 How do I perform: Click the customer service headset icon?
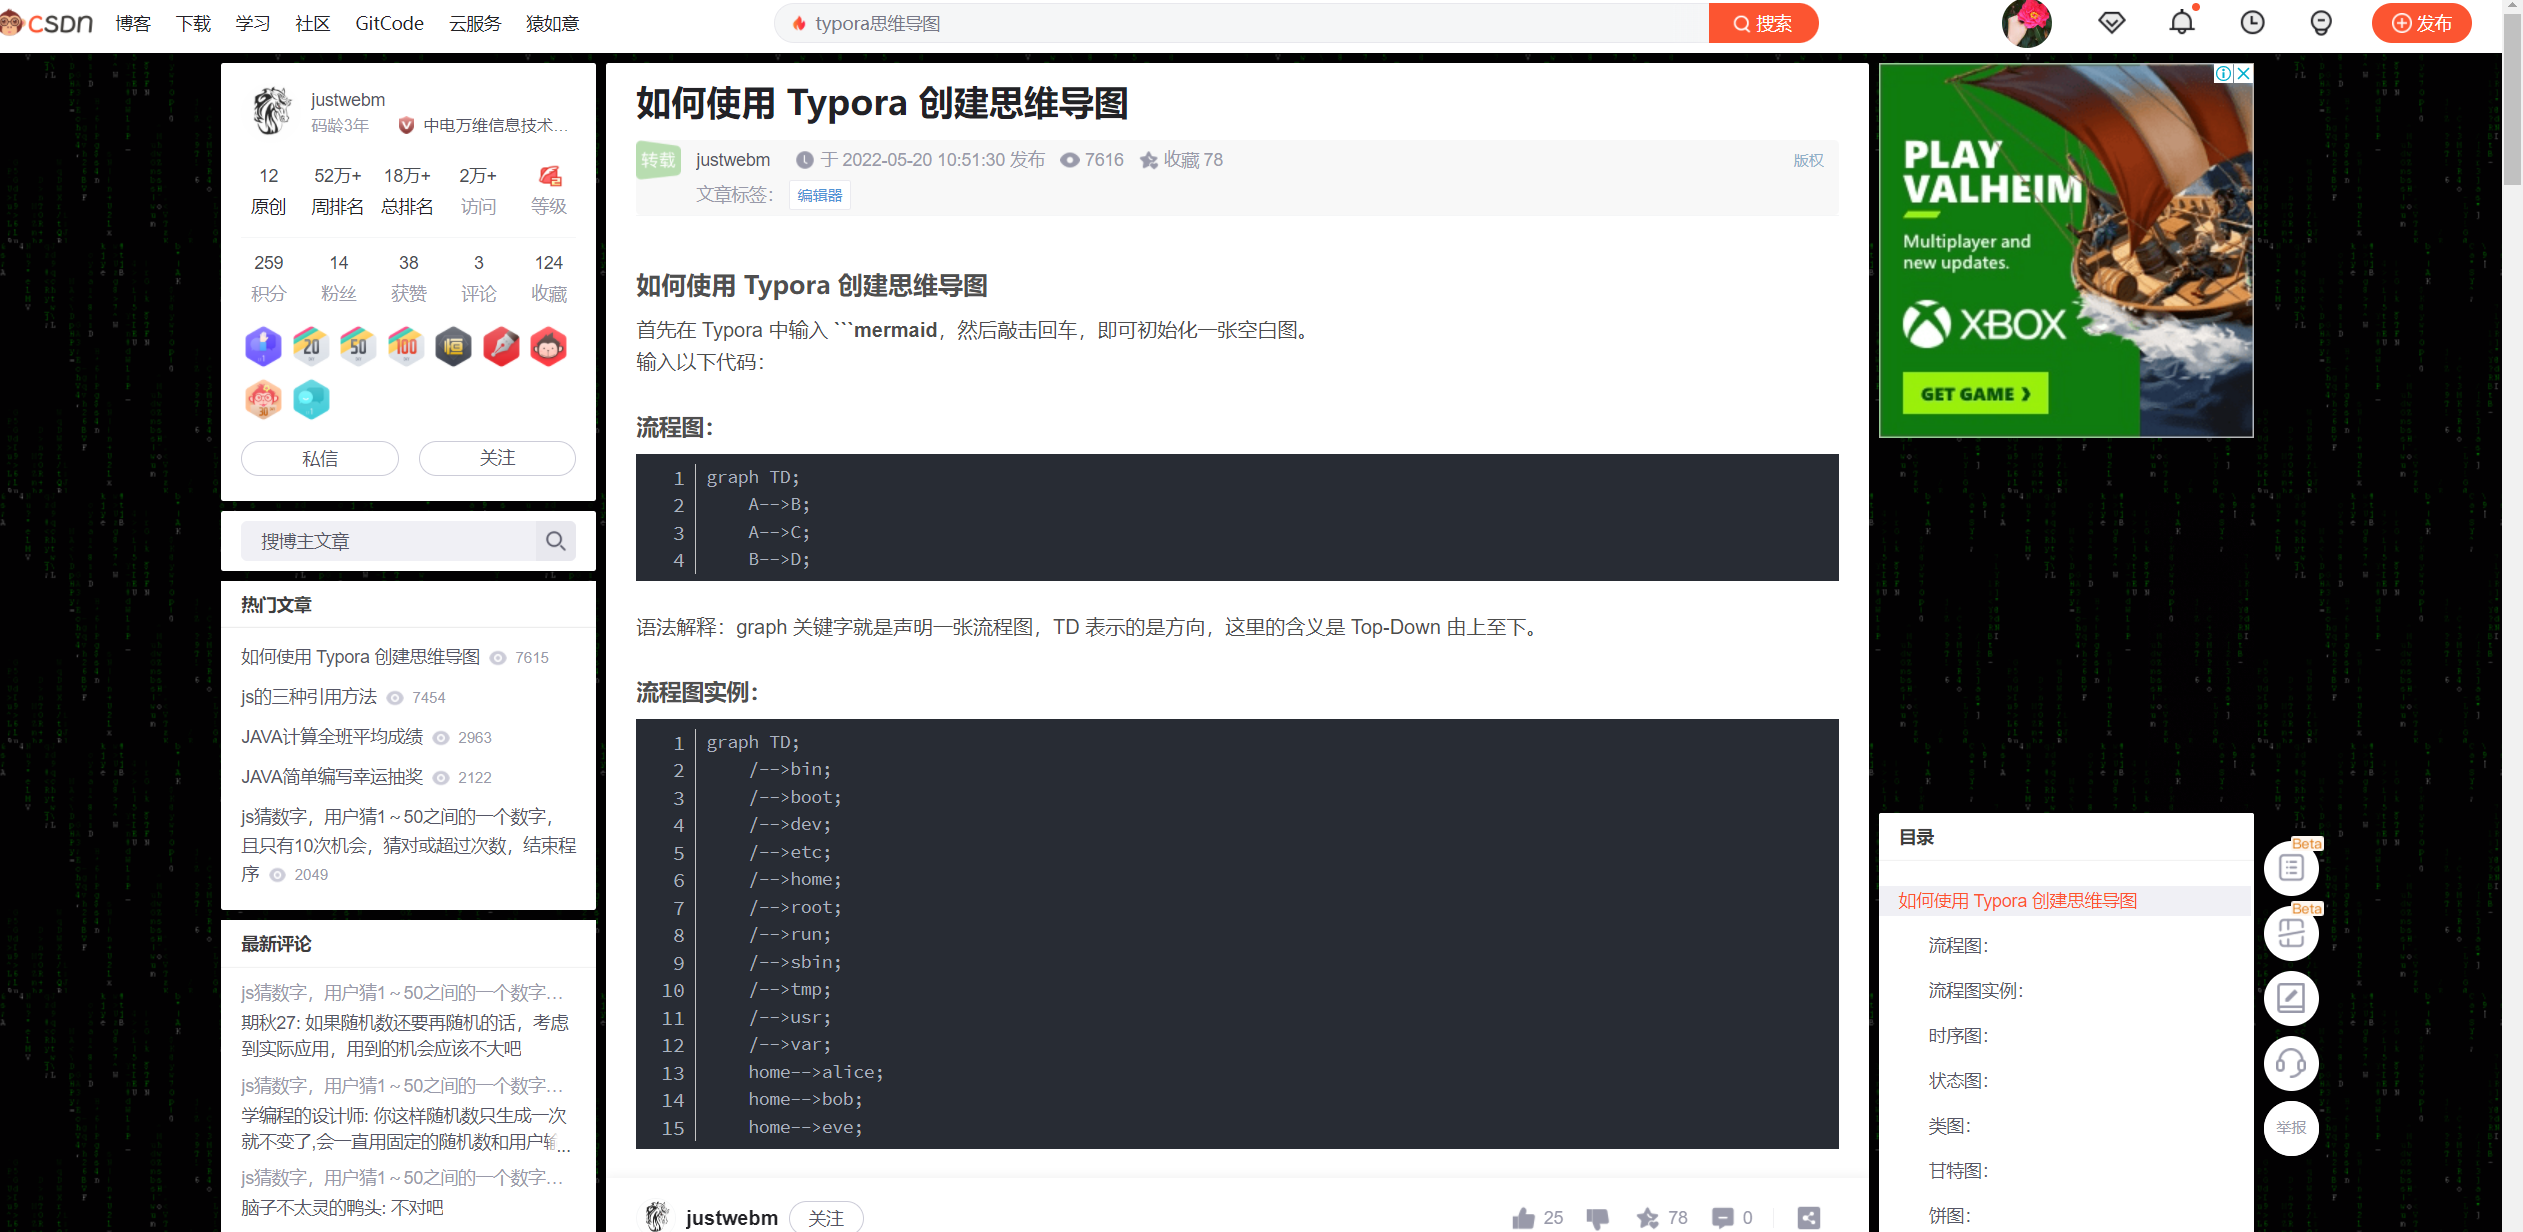click(2291, 1063)
